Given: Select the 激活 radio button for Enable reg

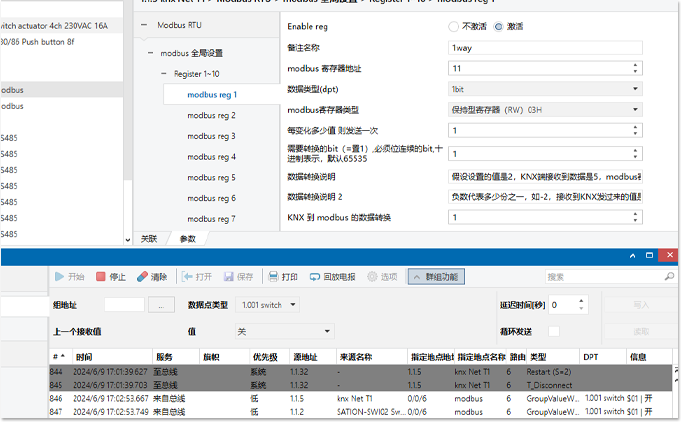Looking at the screenshot, I should (x=499, y=26).
